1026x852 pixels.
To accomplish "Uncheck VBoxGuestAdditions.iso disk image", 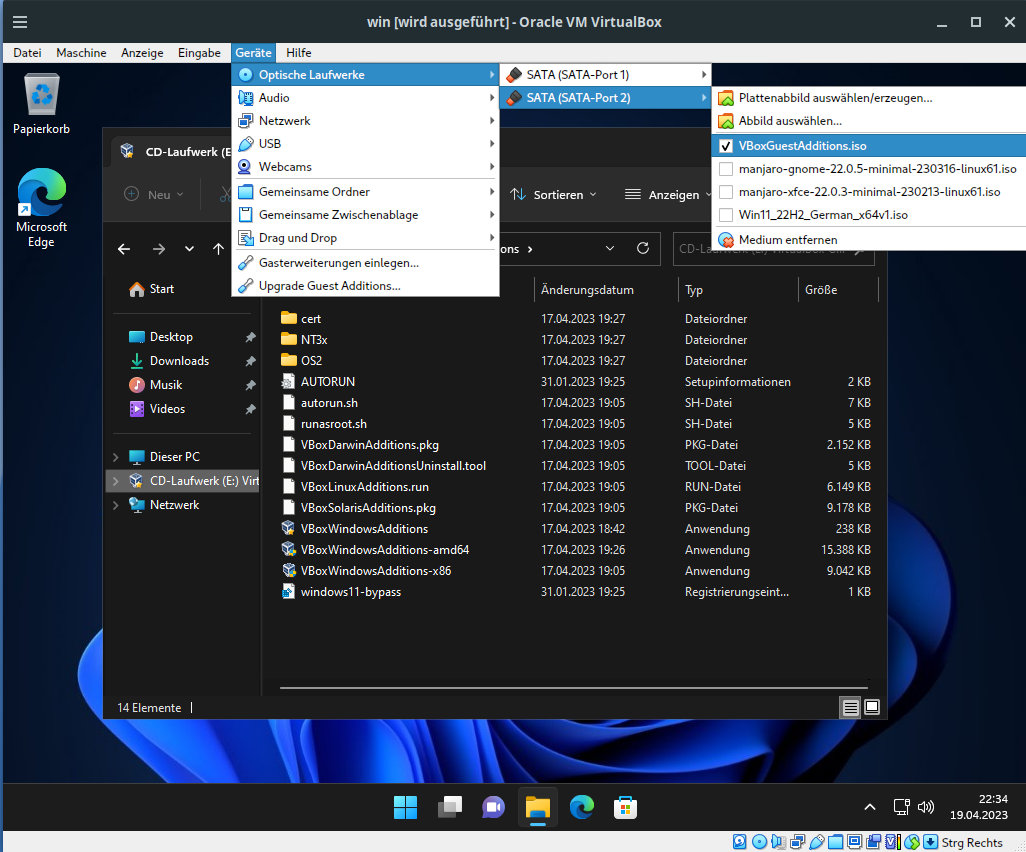I will pyautogui.click(x=726, y=146).
